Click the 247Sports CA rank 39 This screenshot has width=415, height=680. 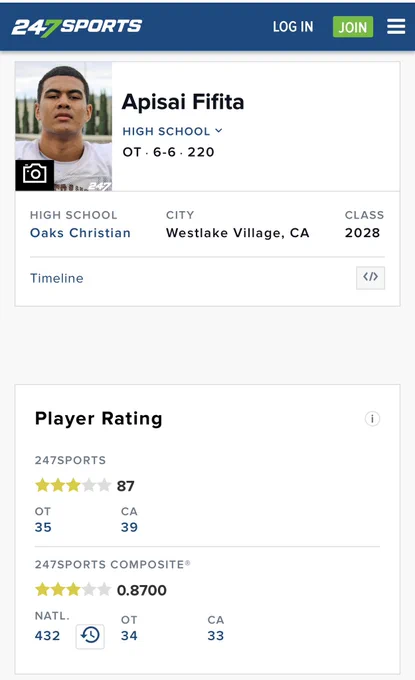pyautogui.click(x=129, y=527)
